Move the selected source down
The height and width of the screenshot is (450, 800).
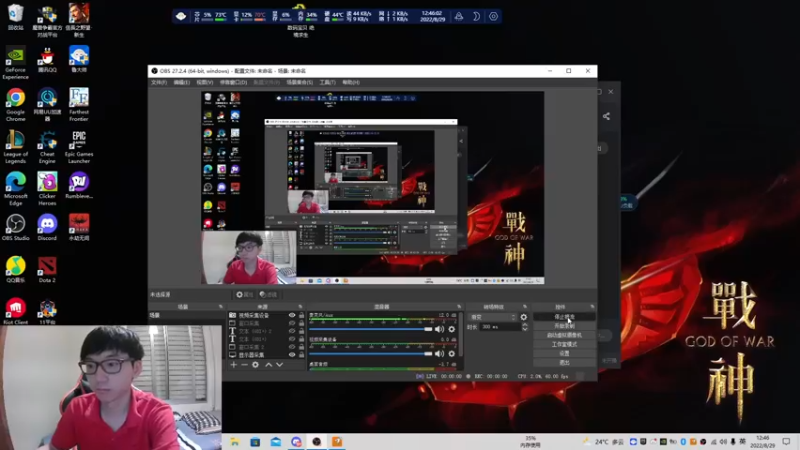coord(280,365)
